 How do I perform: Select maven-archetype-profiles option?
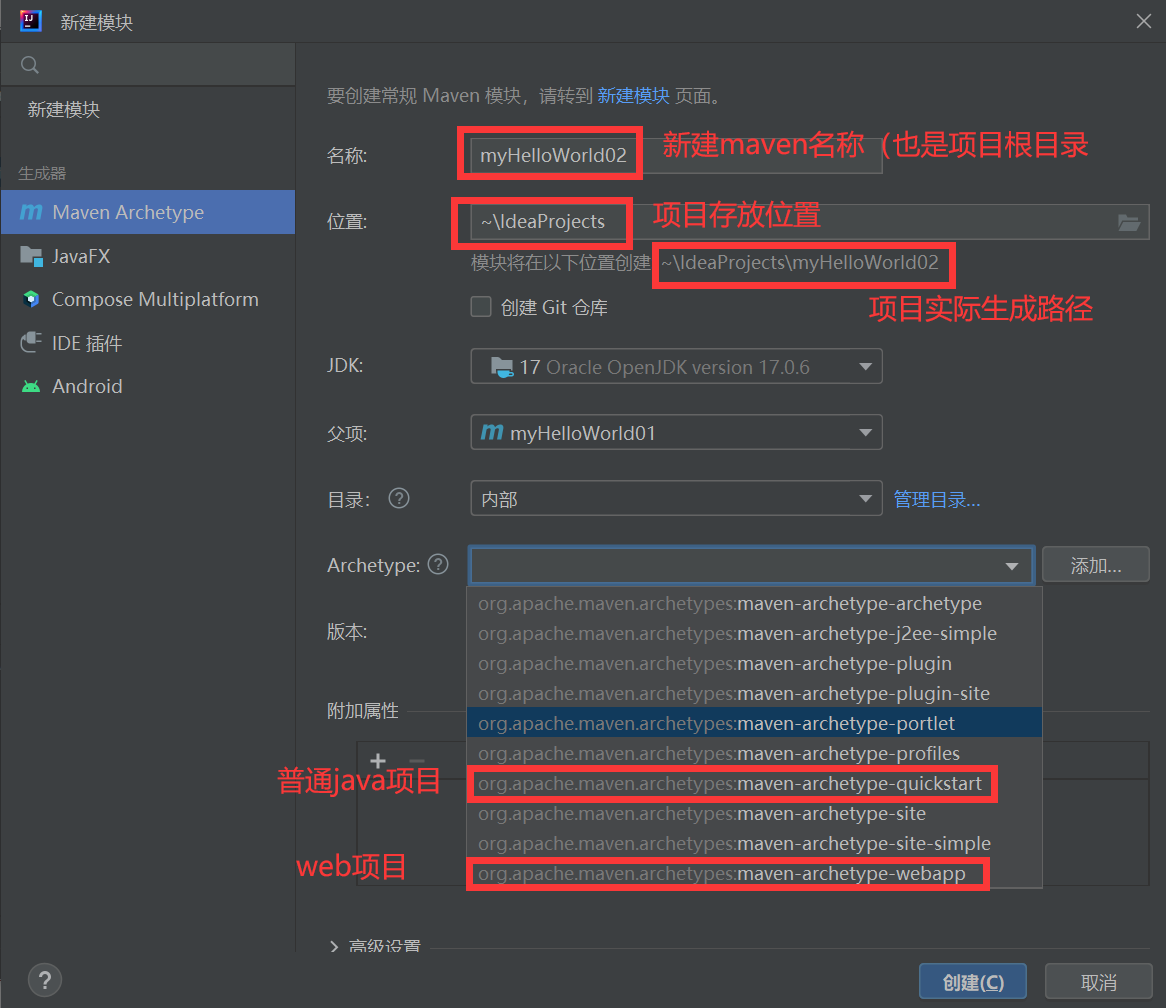click(754, 753)
